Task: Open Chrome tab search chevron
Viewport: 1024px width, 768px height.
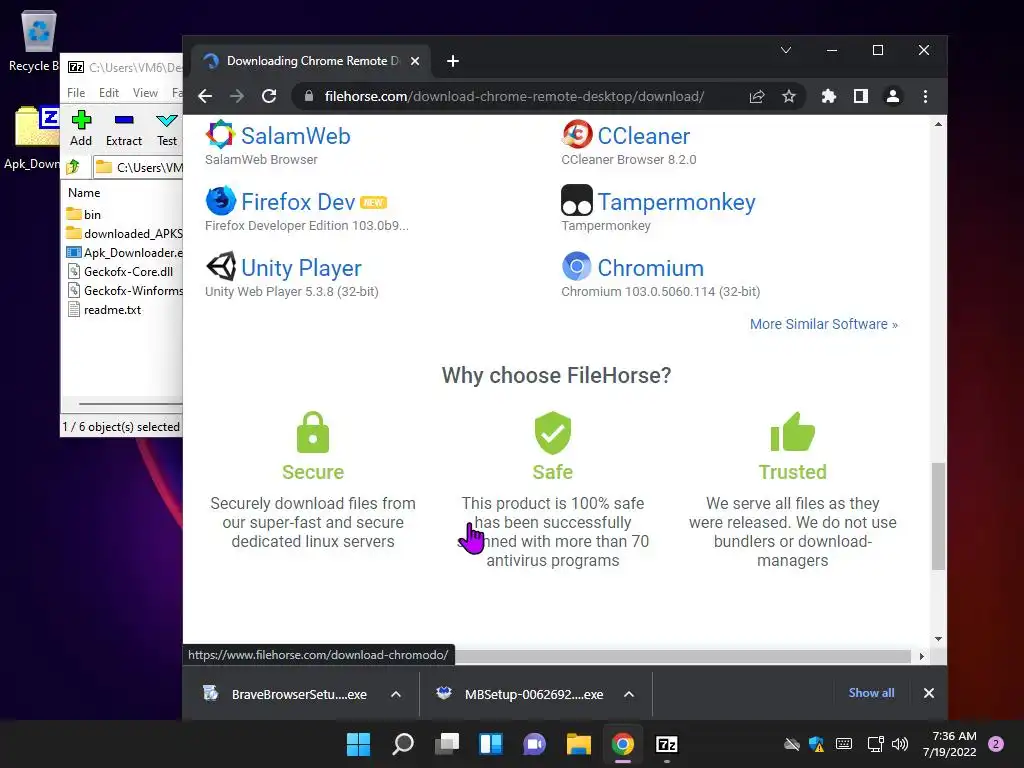Action: [786, 50]
